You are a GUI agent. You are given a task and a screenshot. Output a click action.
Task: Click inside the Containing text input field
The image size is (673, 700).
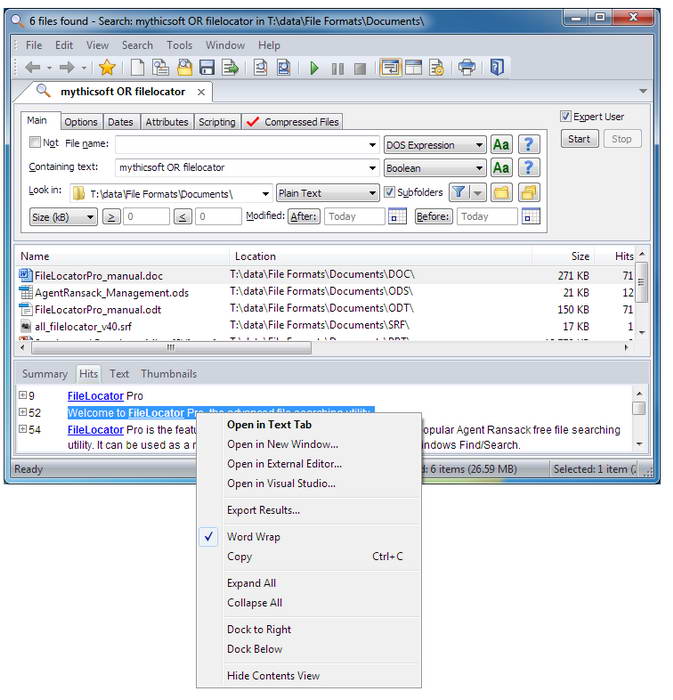(241, 168)
